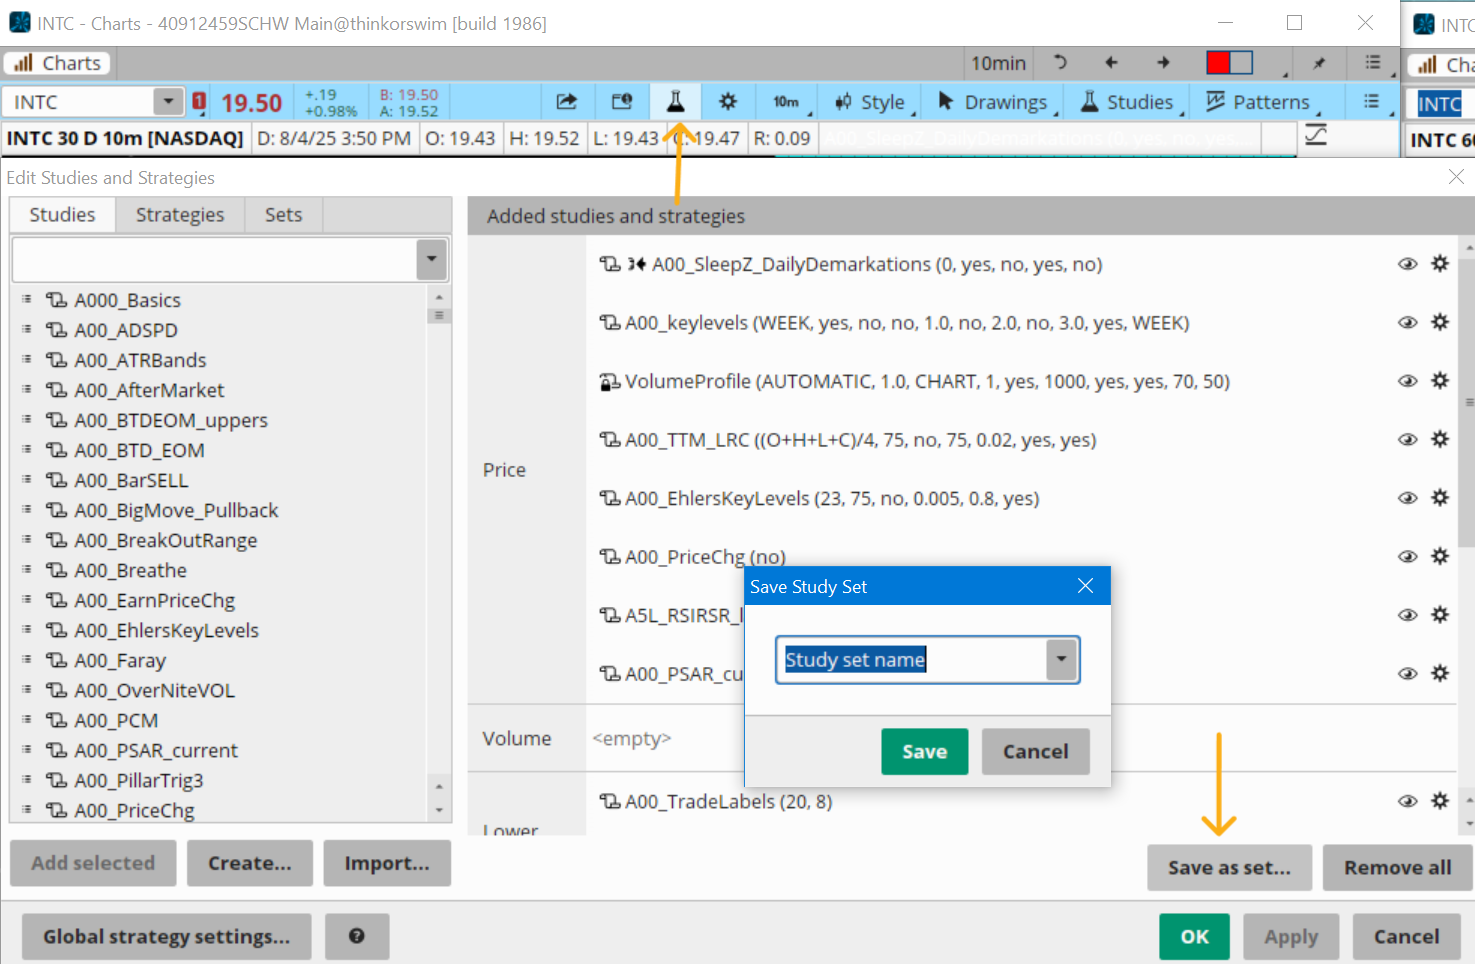The image size is (1475, 964).
Task: Click the share chart icon
Action: click(x=567, y=101)
